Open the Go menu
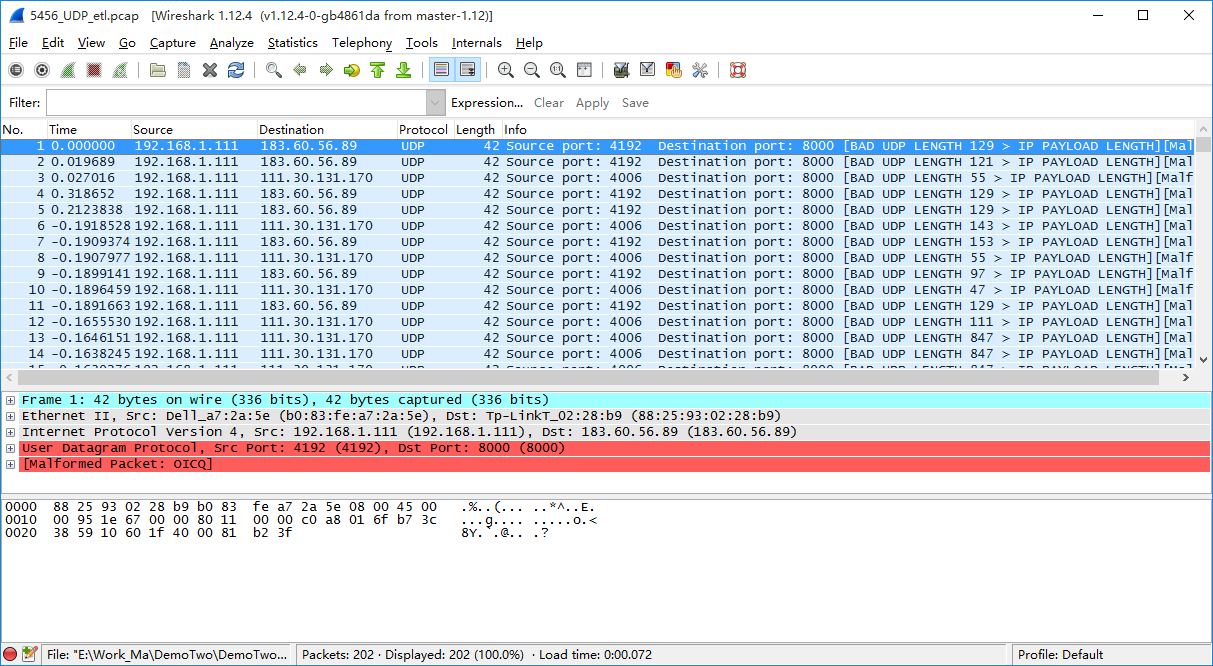This screenshot has width=1213, height=666. (127, 43)
